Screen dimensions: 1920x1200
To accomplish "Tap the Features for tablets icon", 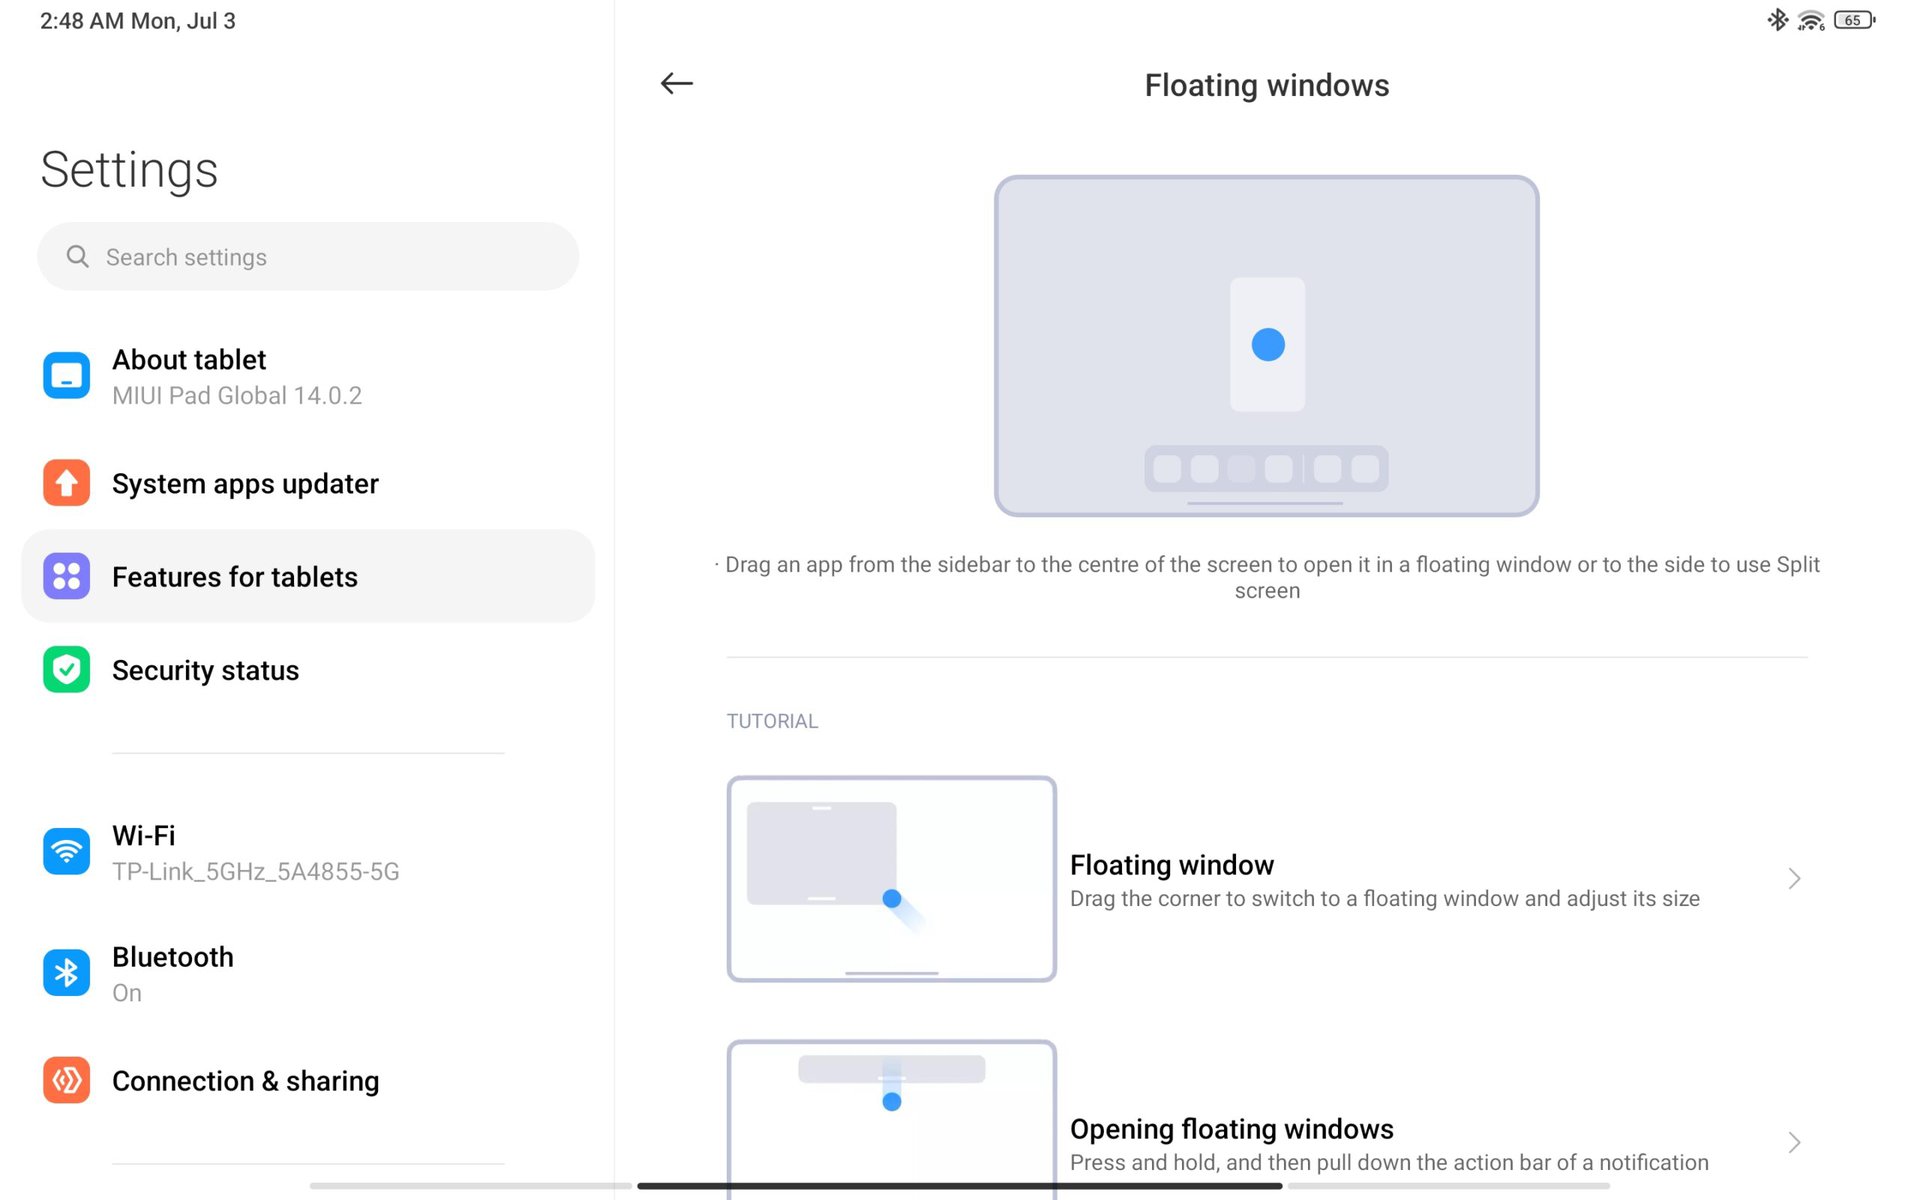I will pyautogui.click(x=66, y=576).
